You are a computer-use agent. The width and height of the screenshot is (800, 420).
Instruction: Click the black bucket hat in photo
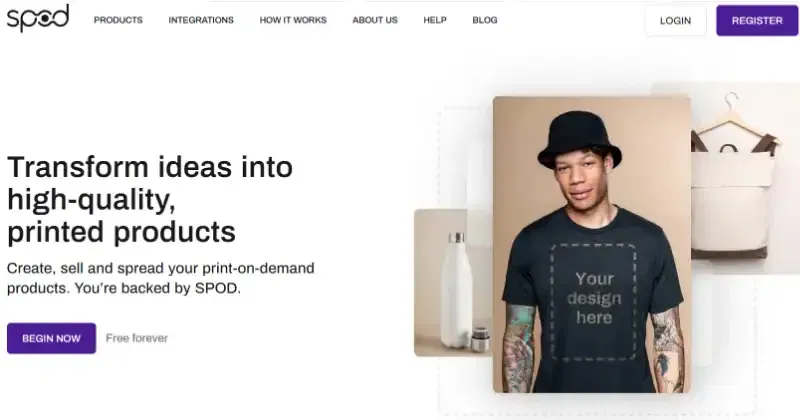click(x=580, y=139)
